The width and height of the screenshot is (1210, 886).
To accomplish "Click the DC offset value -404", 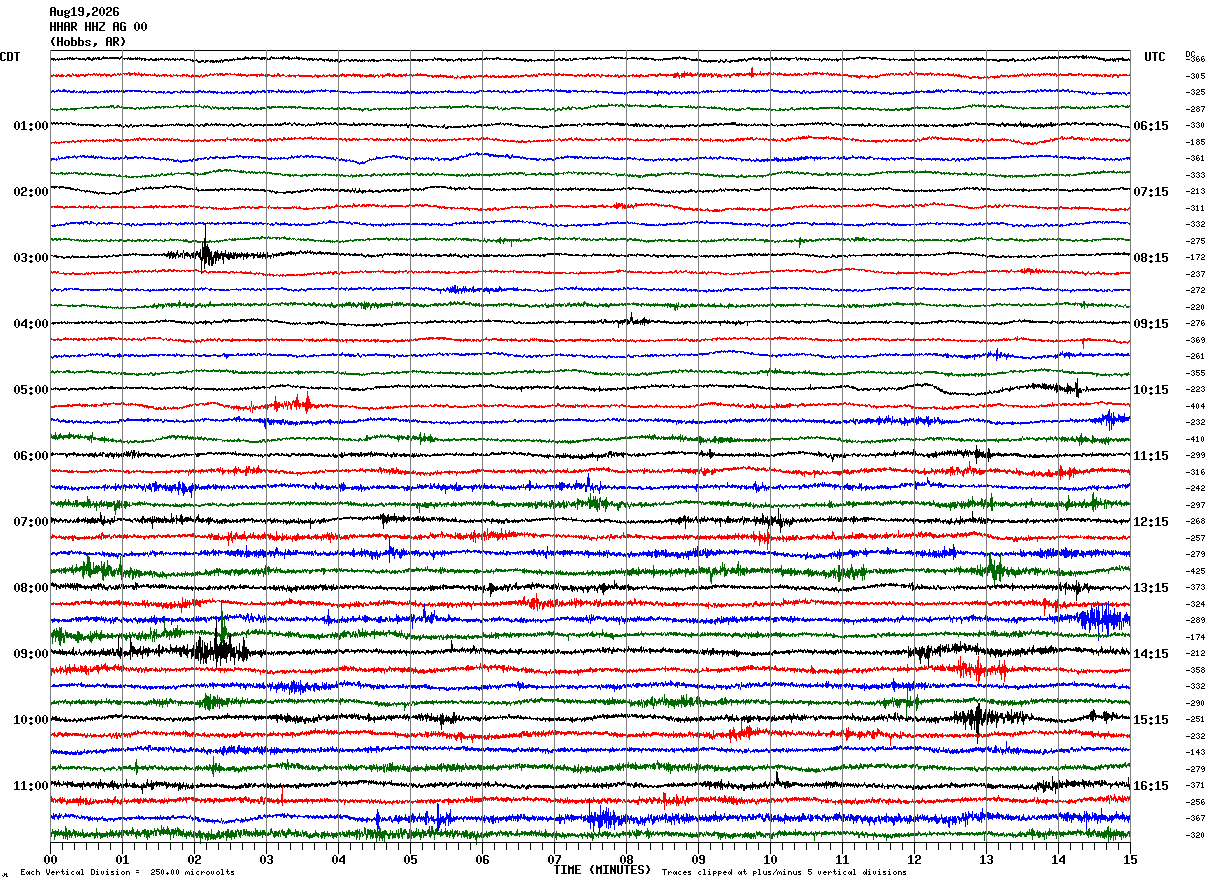I will tap(1195, 406).
